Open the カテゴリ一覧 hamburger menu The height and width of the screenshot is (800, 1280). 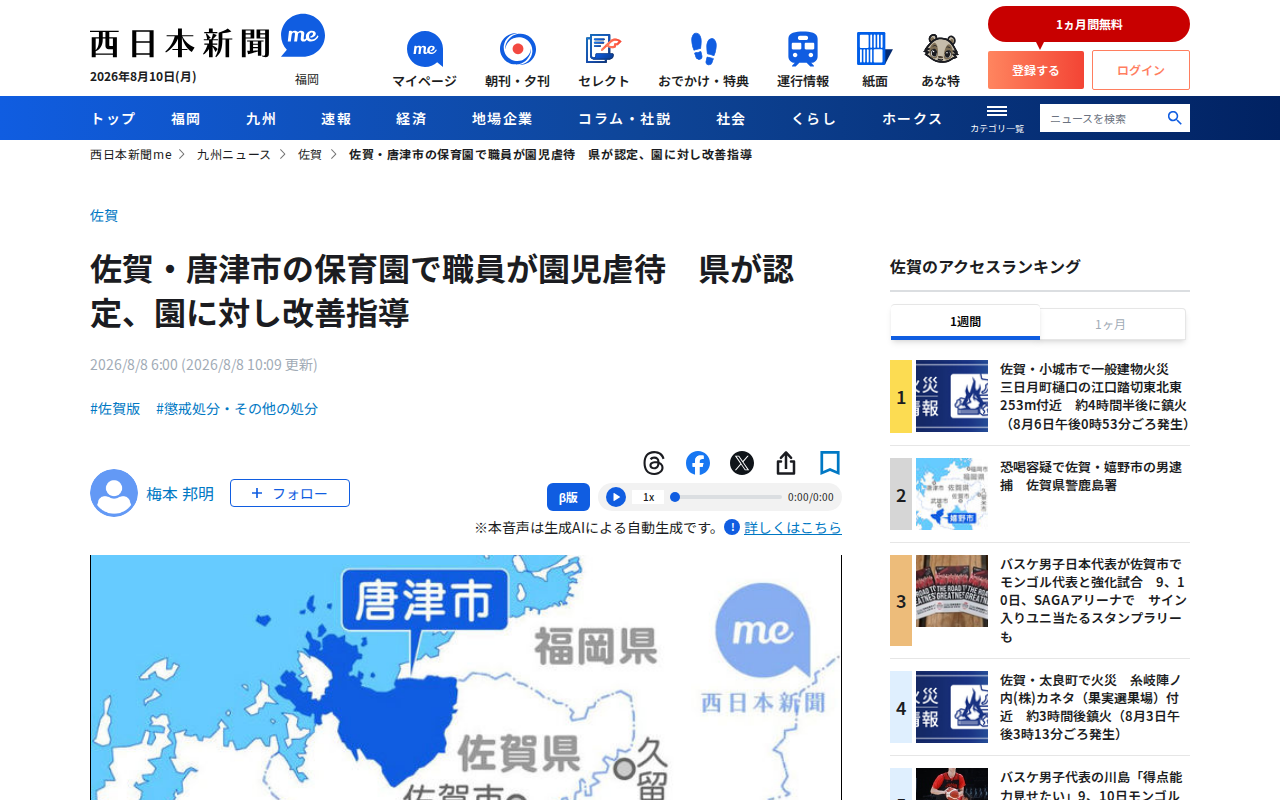coord(997,118)
